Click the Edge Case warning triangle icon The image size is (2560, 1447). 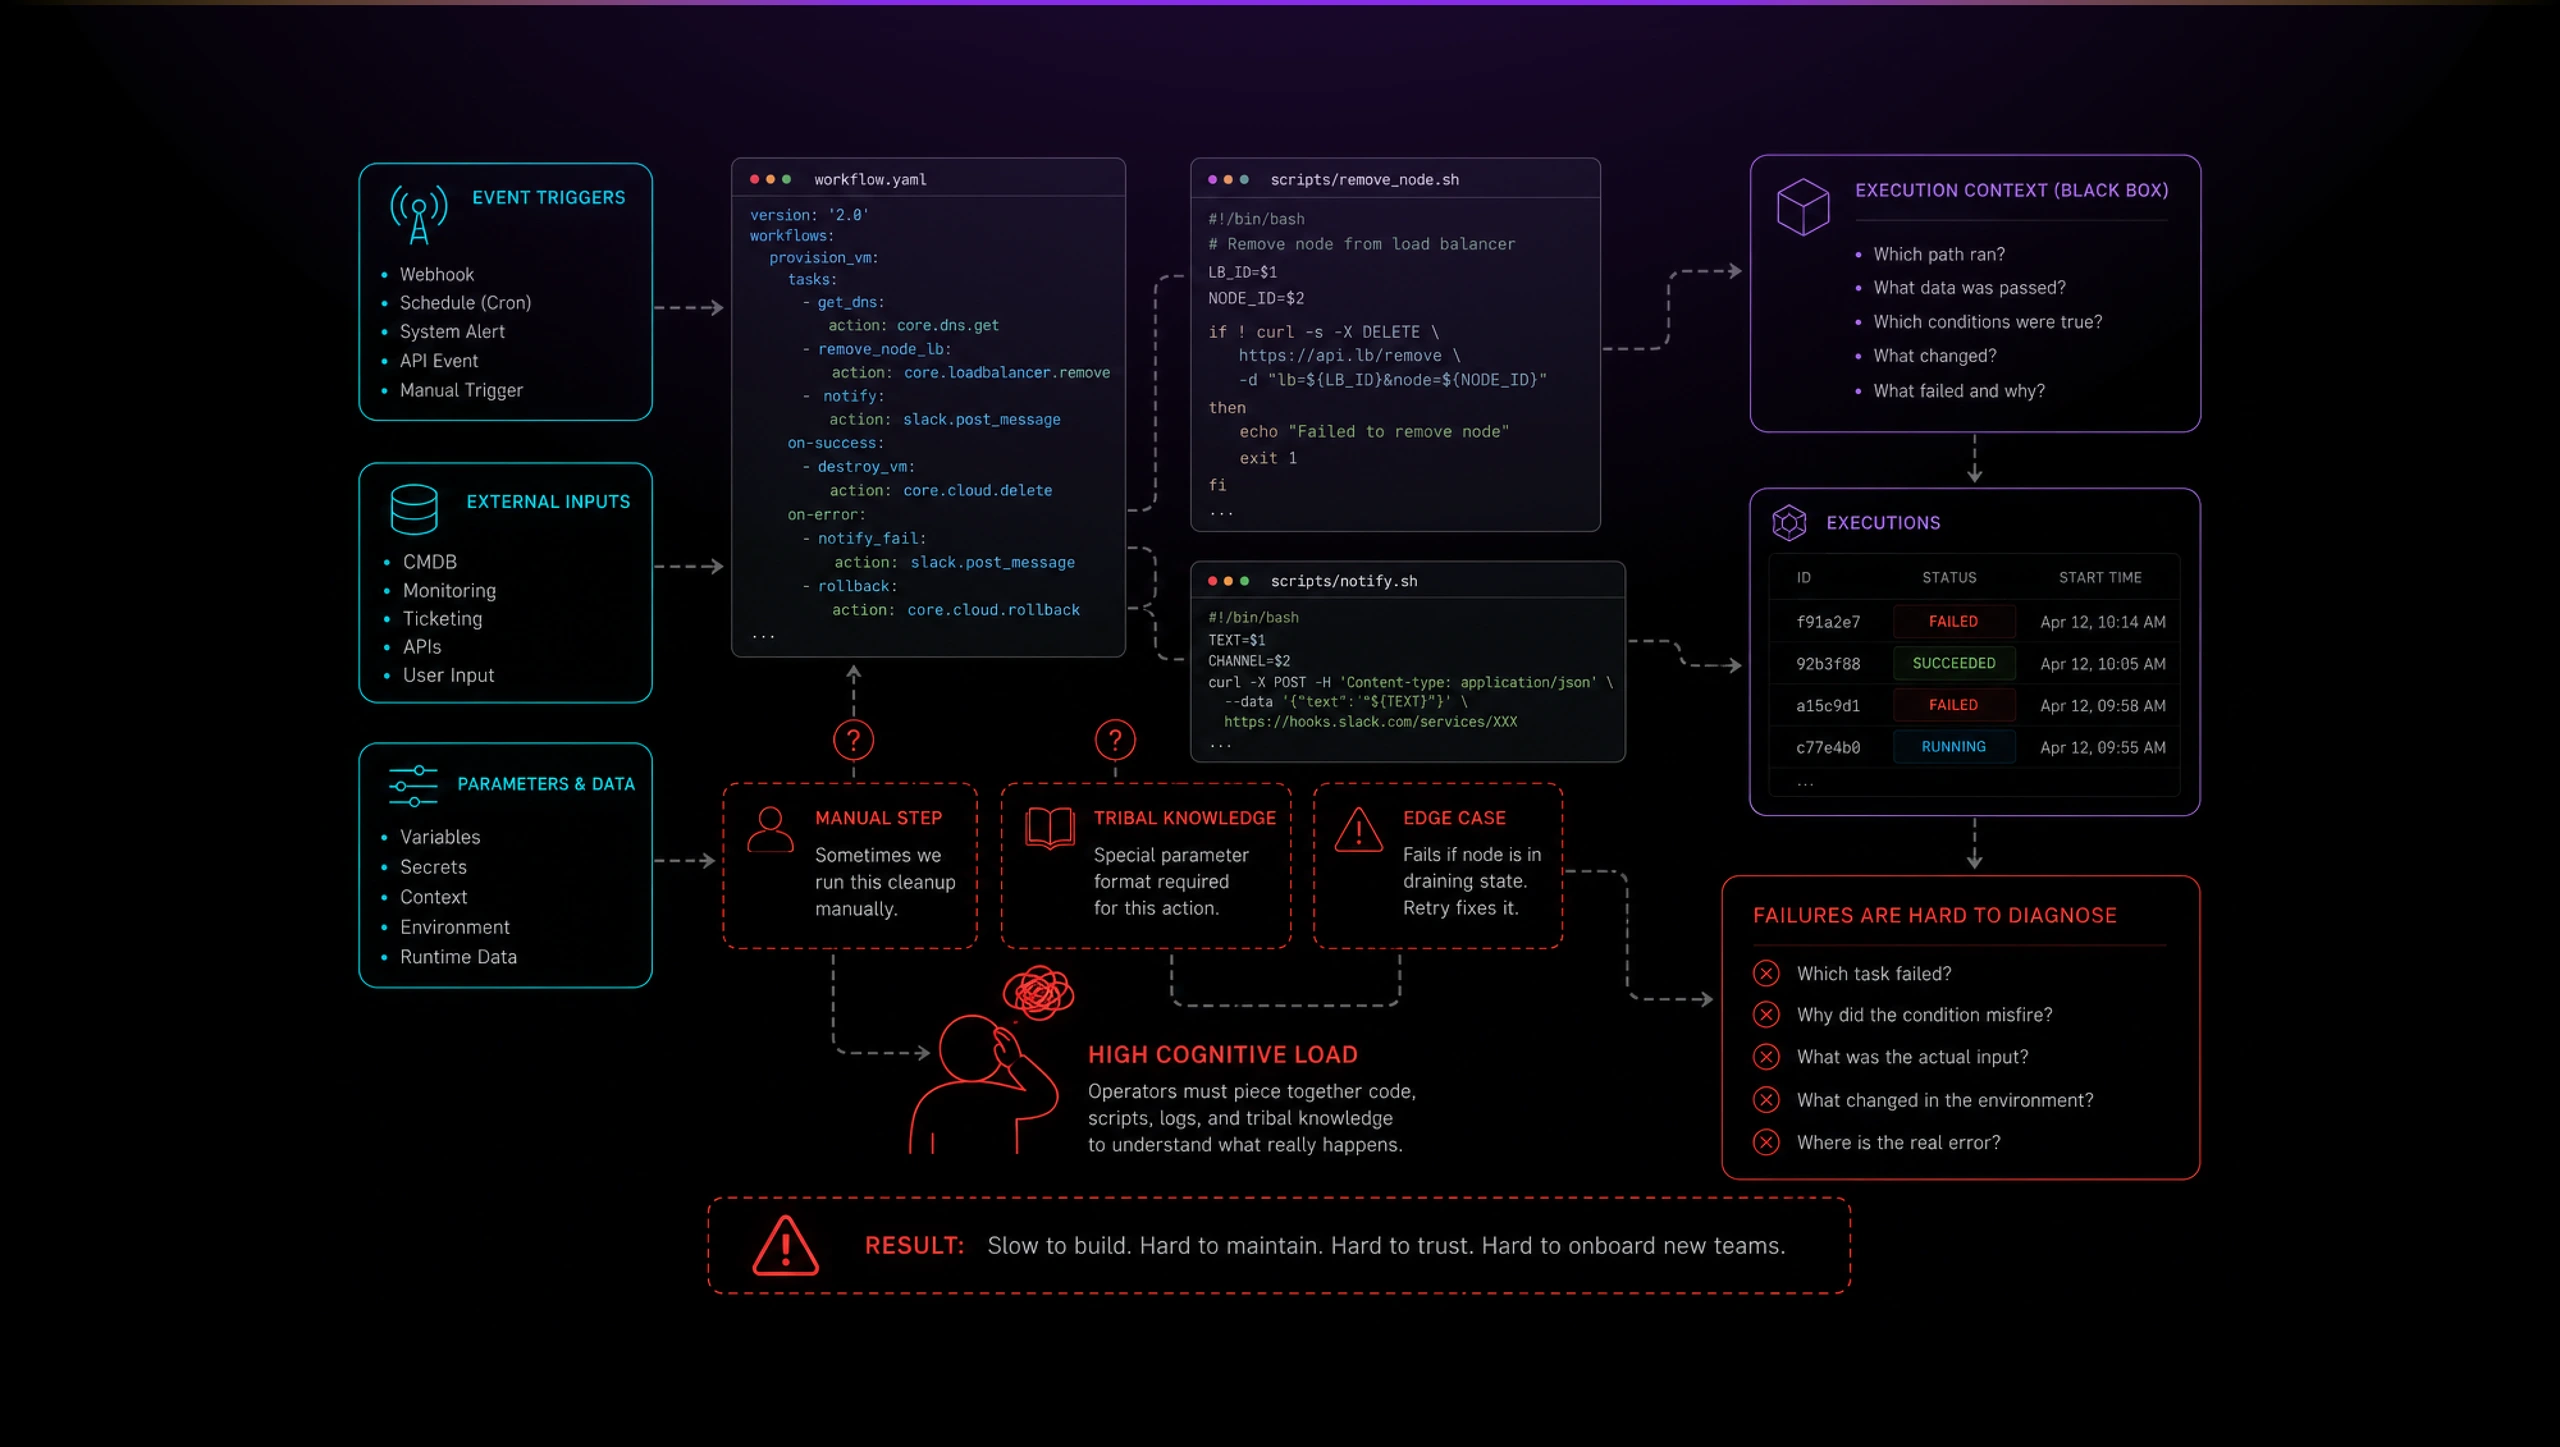point(1359,829)
